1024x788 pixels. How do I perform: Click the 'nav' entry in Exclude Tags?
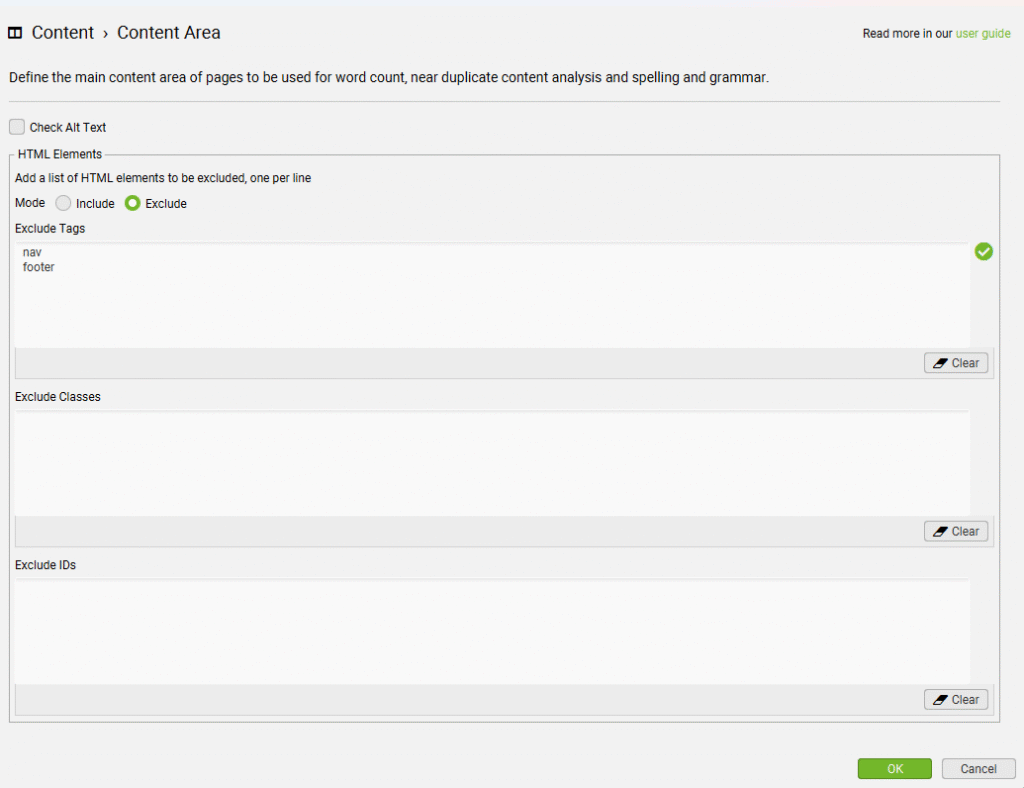coord(32,252)
